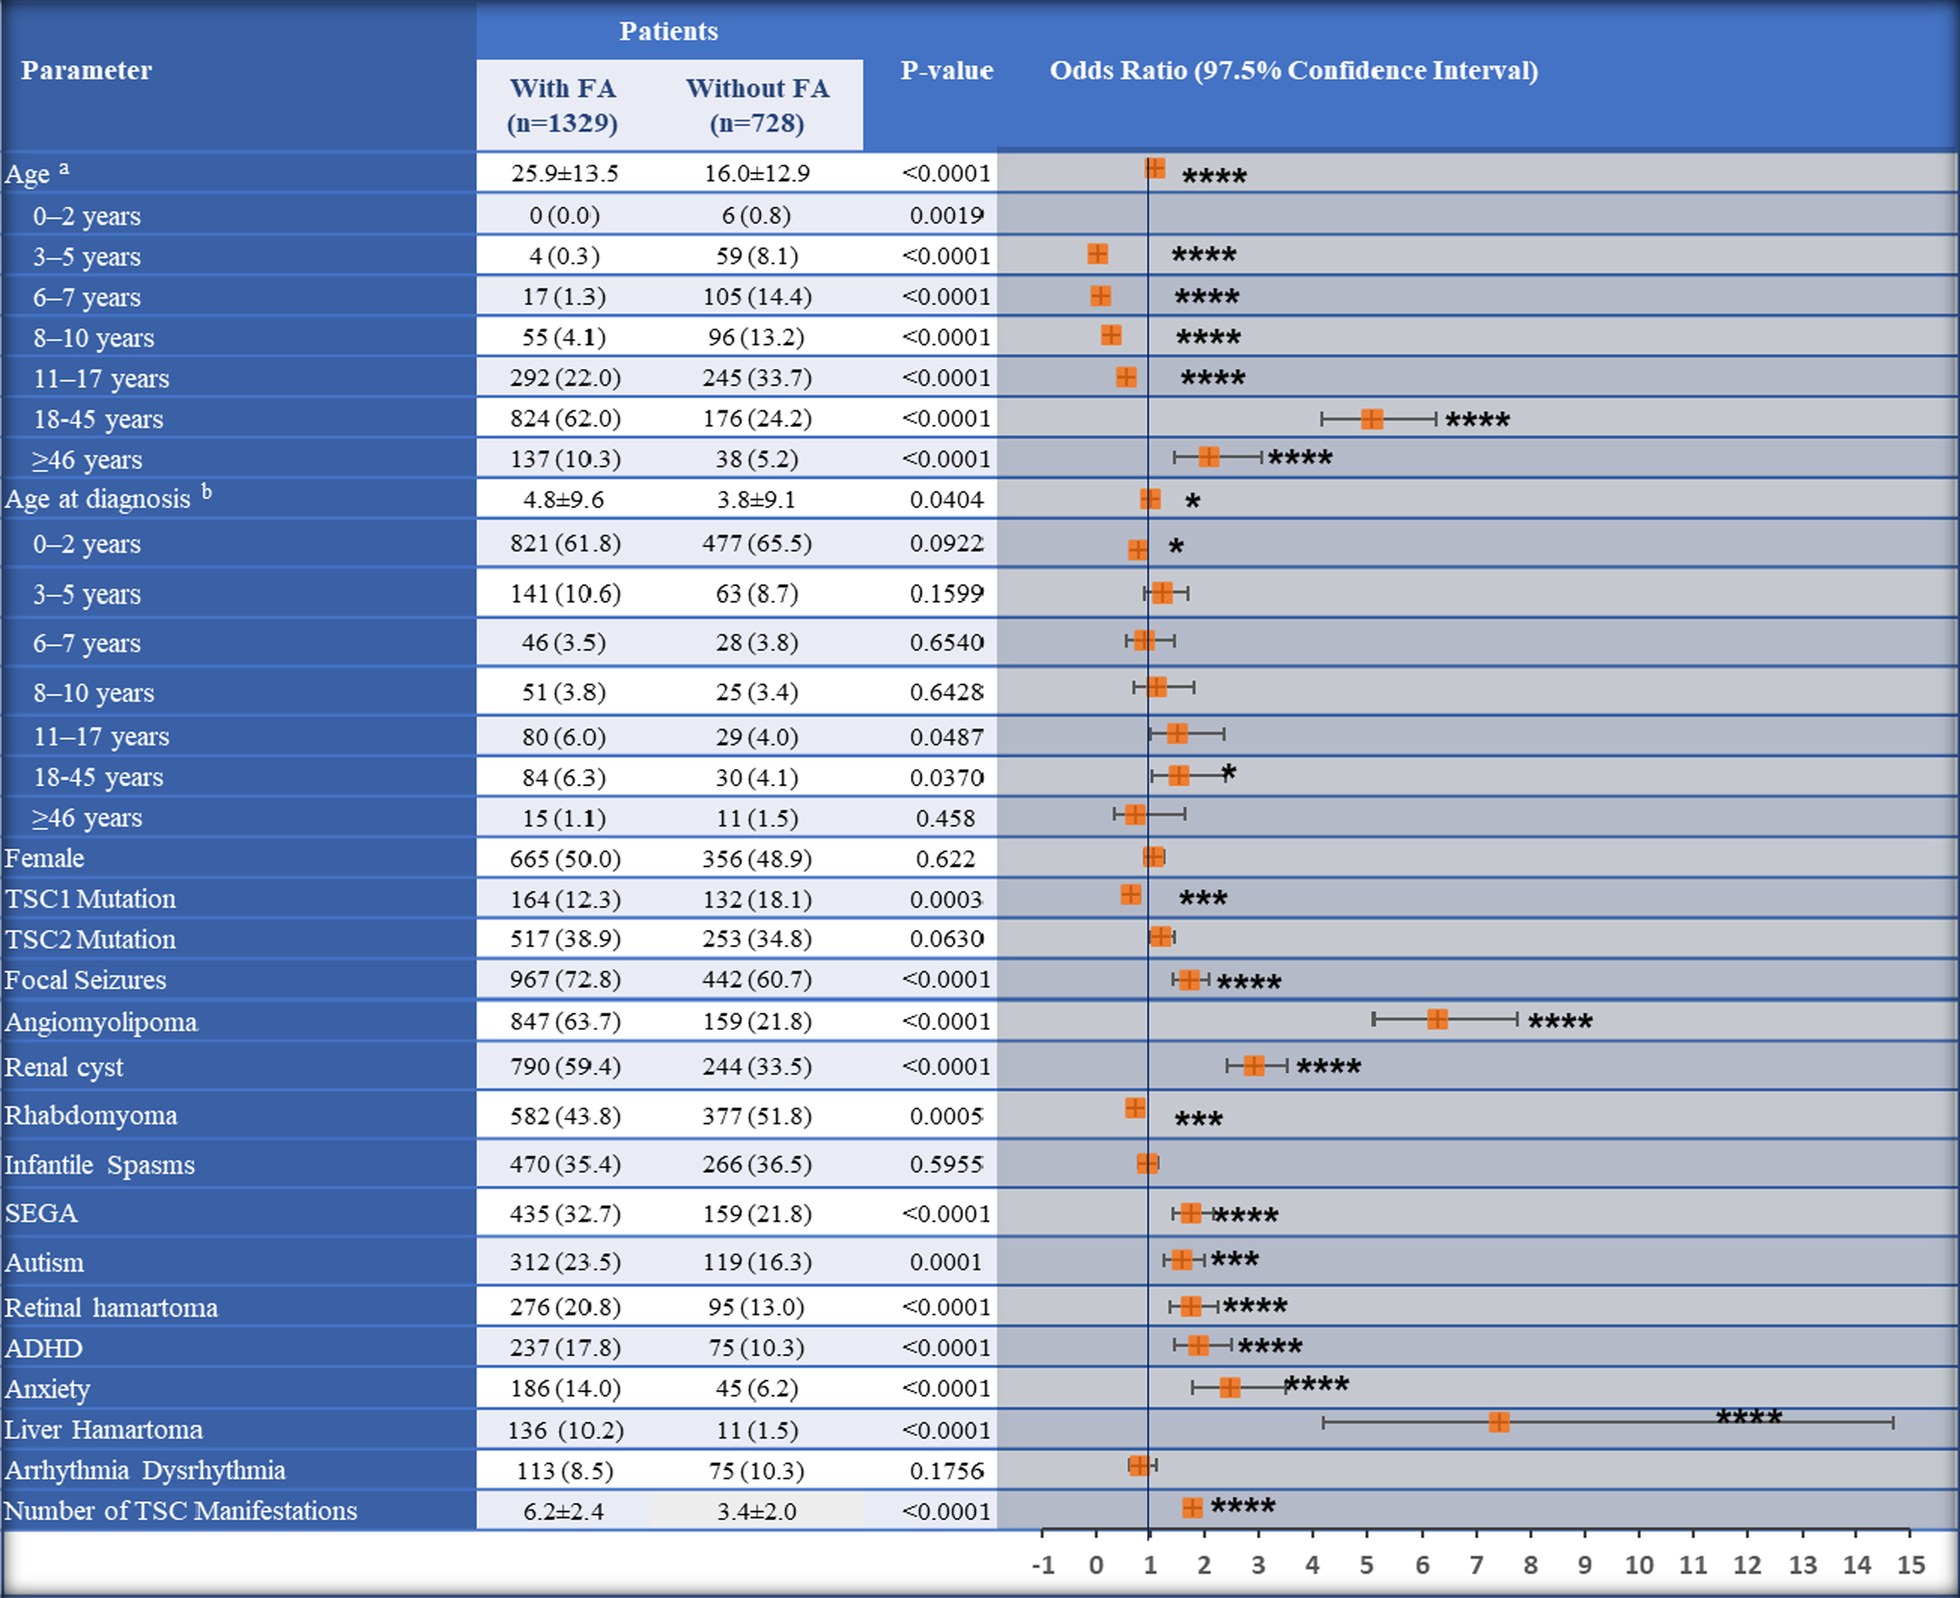Screen dimensions: 1960x1598
Task: Select the cell '51 (3.8)'
Action: pos(565,692)
